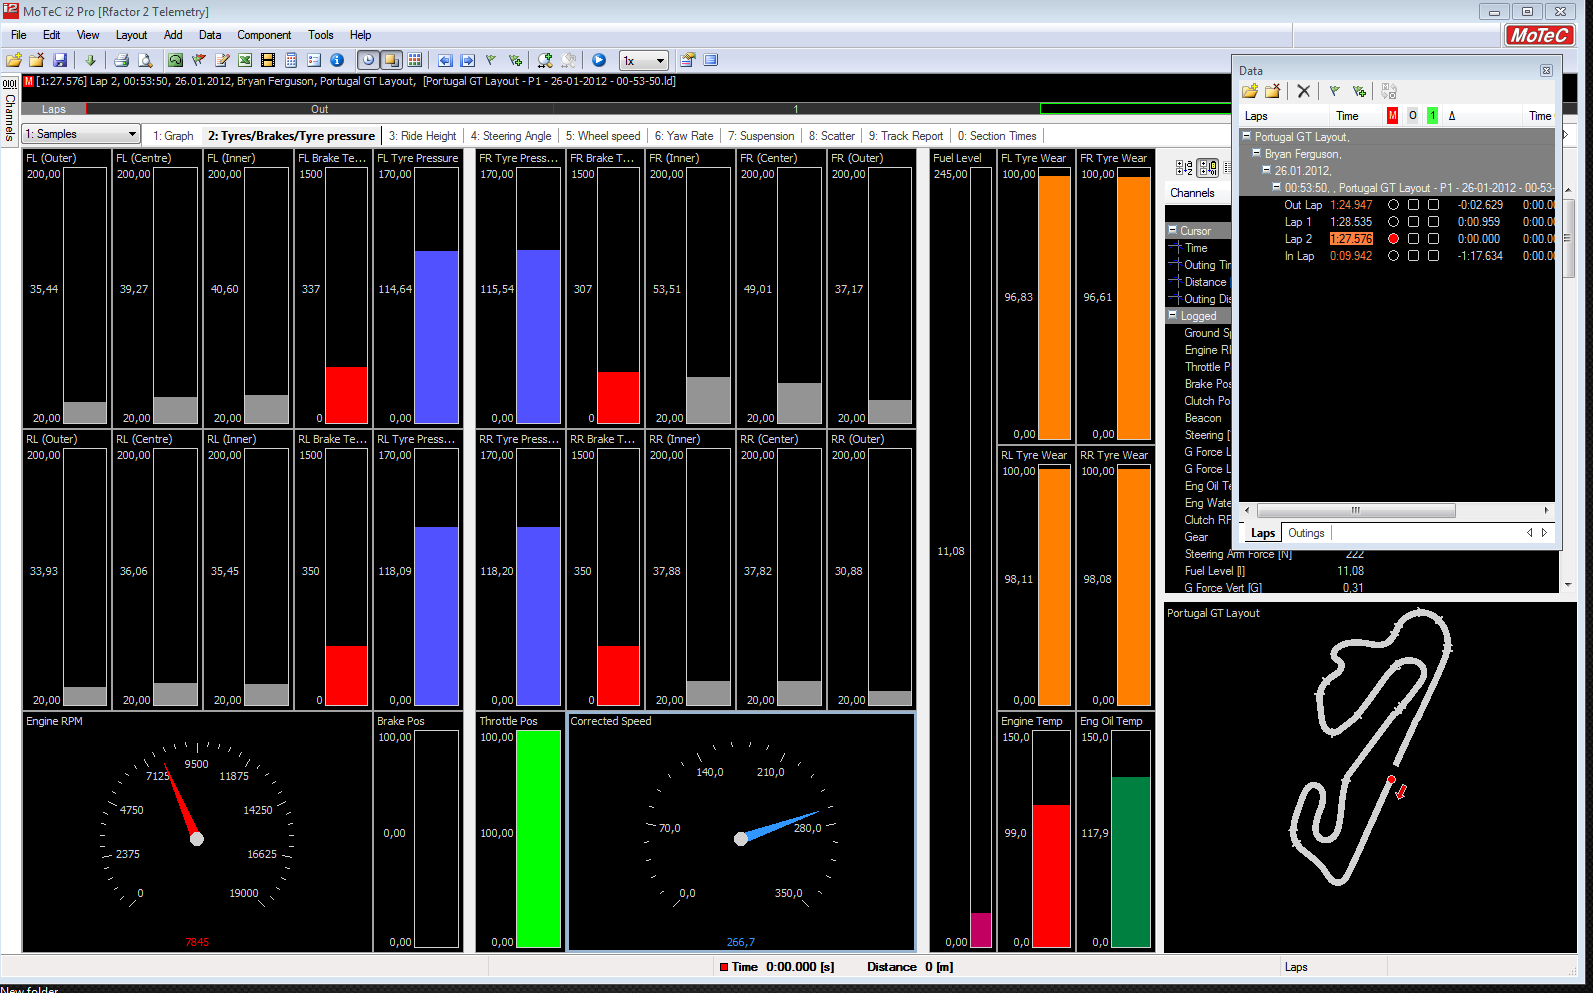Collapse the 00:53:50 session node

(x=1277, y=187)
